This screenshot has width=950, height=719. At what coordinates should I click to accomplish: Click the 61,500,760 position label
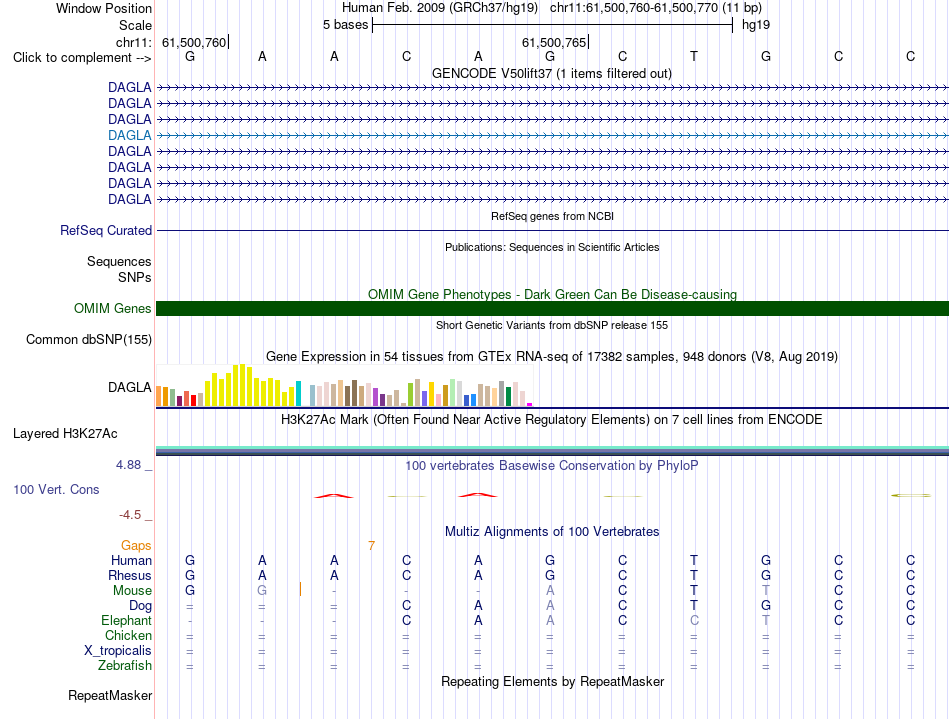click(194, 42)
